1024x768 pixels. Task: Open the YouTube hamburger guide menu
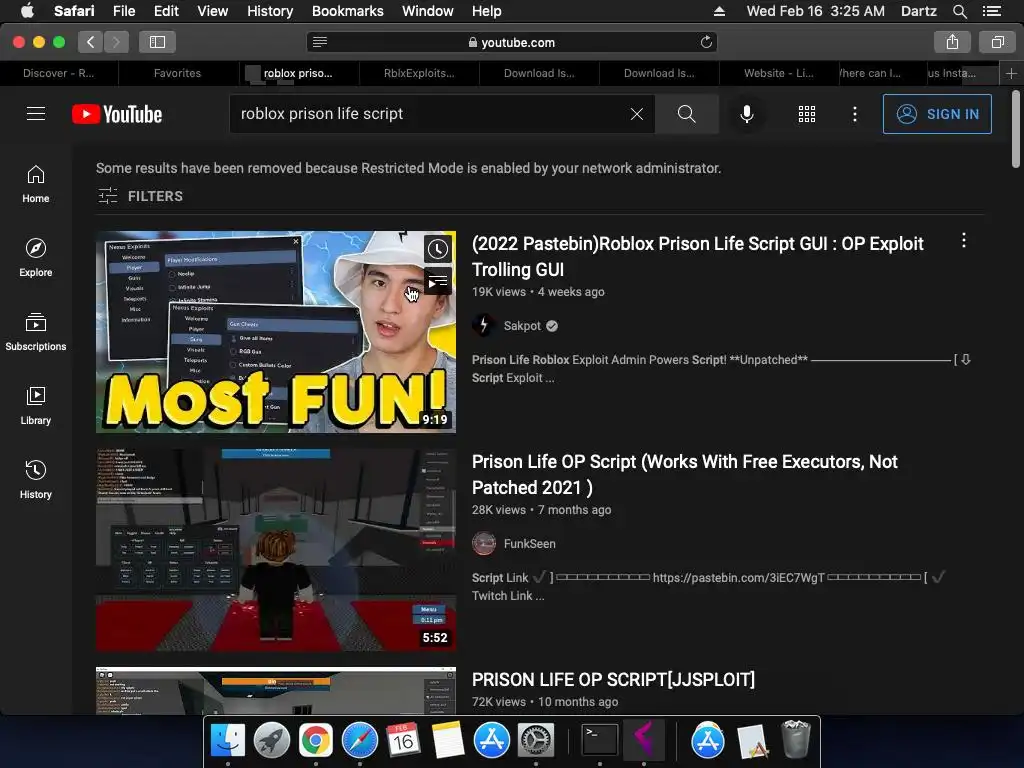coord(36,114)
